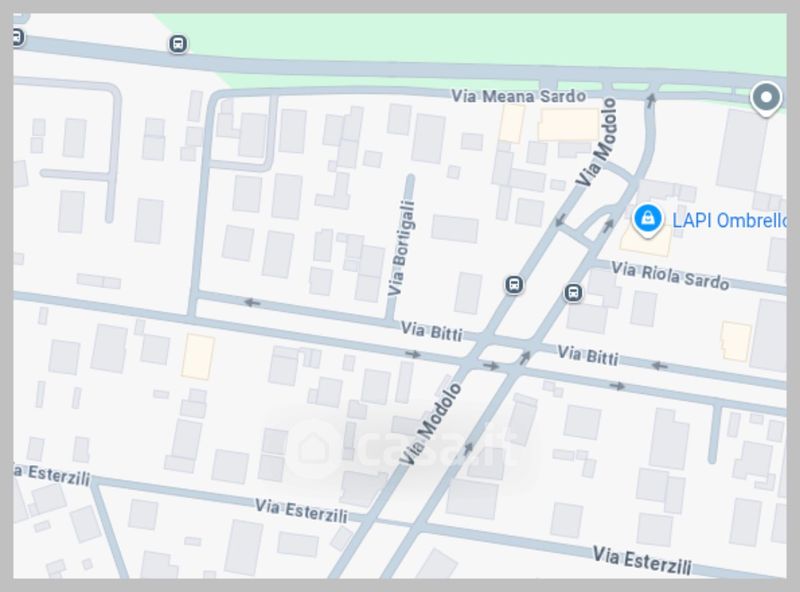Click the Via Esterzili label at bottom right
The width and height of the screenshot is (800, 592).
pyautogui.click(x=642, y=560)
